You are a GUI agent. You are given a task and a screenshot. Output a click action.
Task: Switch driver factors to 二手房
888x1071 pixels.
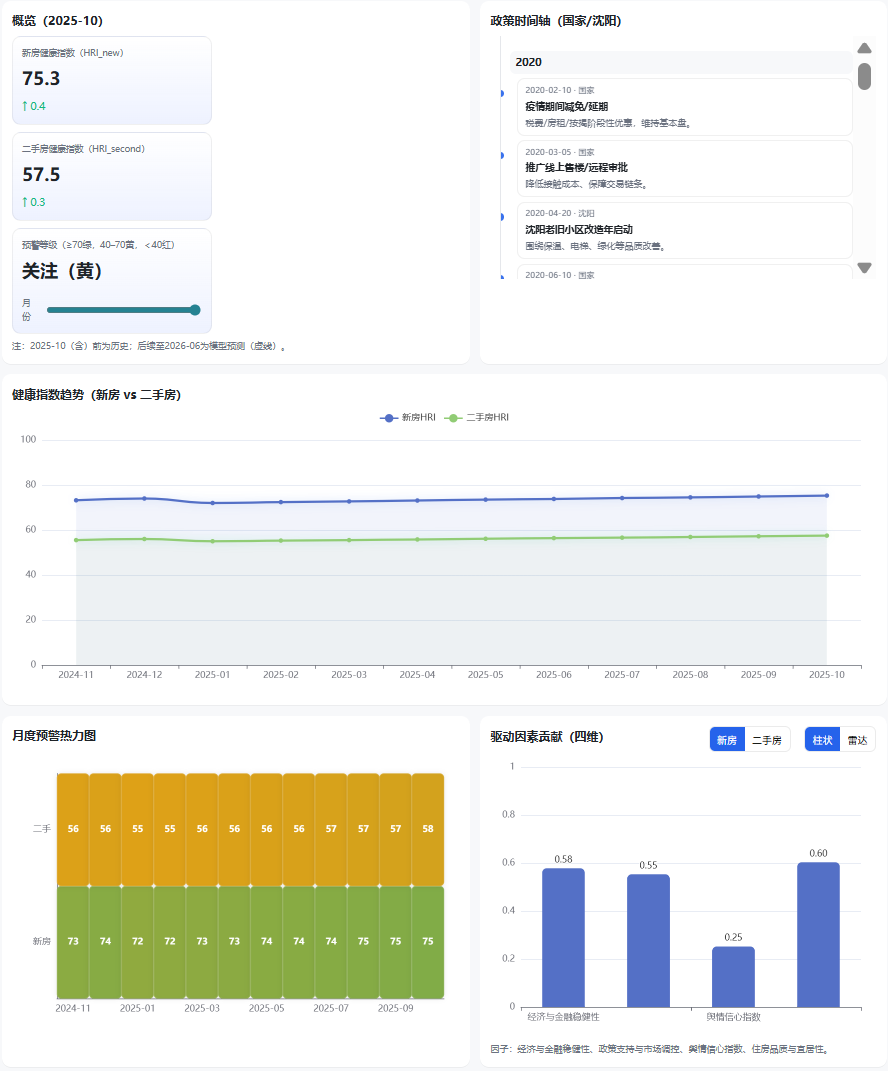point(766,740)
